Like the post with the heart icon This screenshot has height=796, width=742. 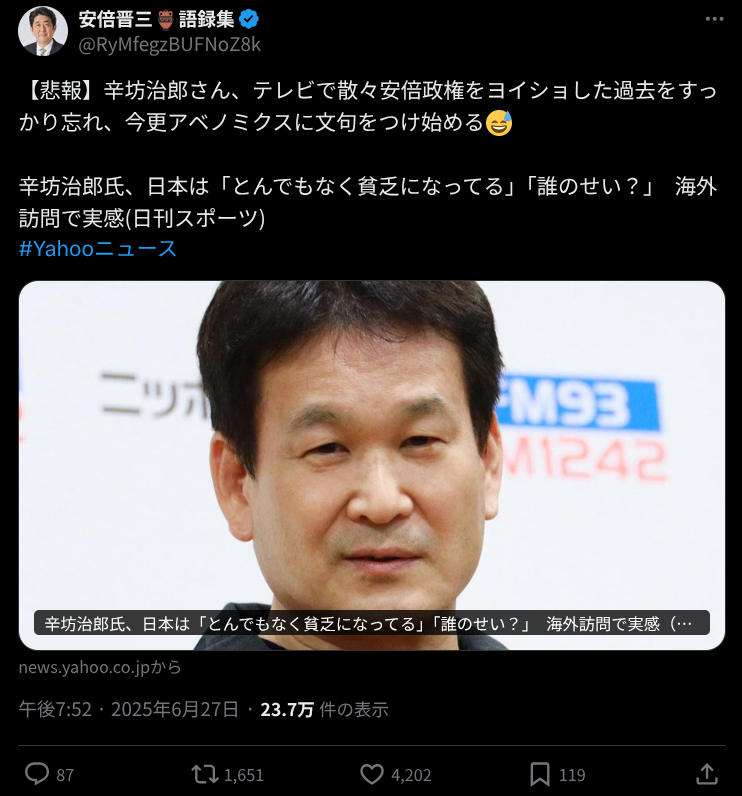coord(372,775)
